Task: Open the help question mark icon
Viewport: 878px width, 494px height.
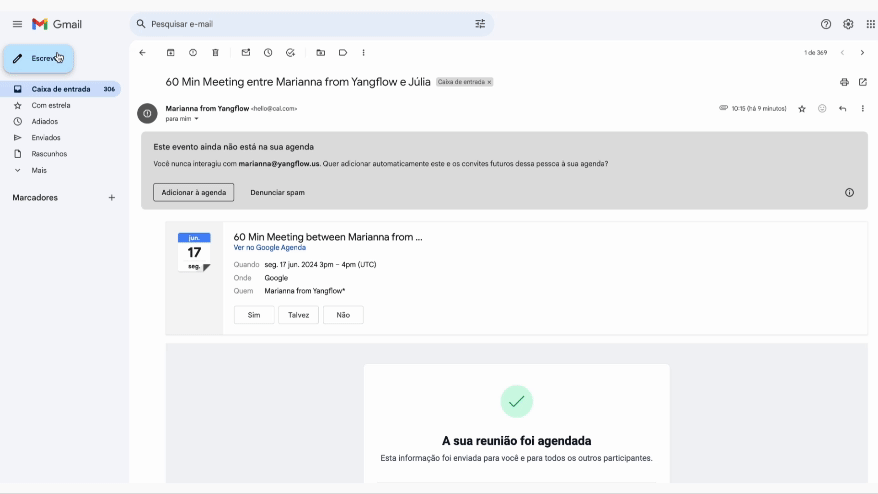Action: [x=826, y=24]
